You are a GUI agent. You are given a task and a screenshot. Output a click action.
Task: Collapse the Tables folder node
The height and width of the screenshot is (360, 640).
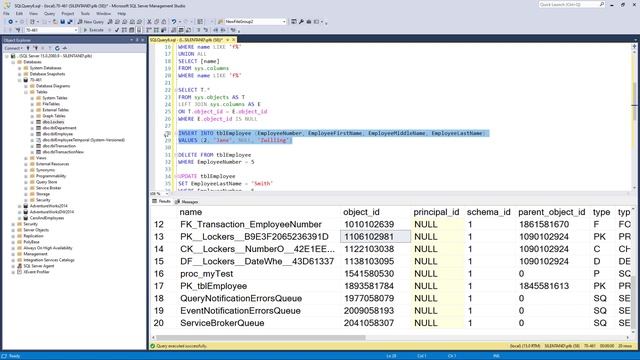coord(26,92)
